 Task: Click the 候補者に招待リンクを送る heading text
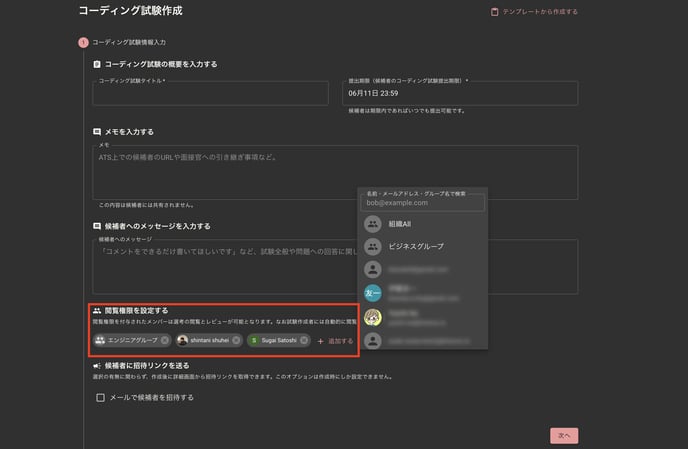coord(147,366)
